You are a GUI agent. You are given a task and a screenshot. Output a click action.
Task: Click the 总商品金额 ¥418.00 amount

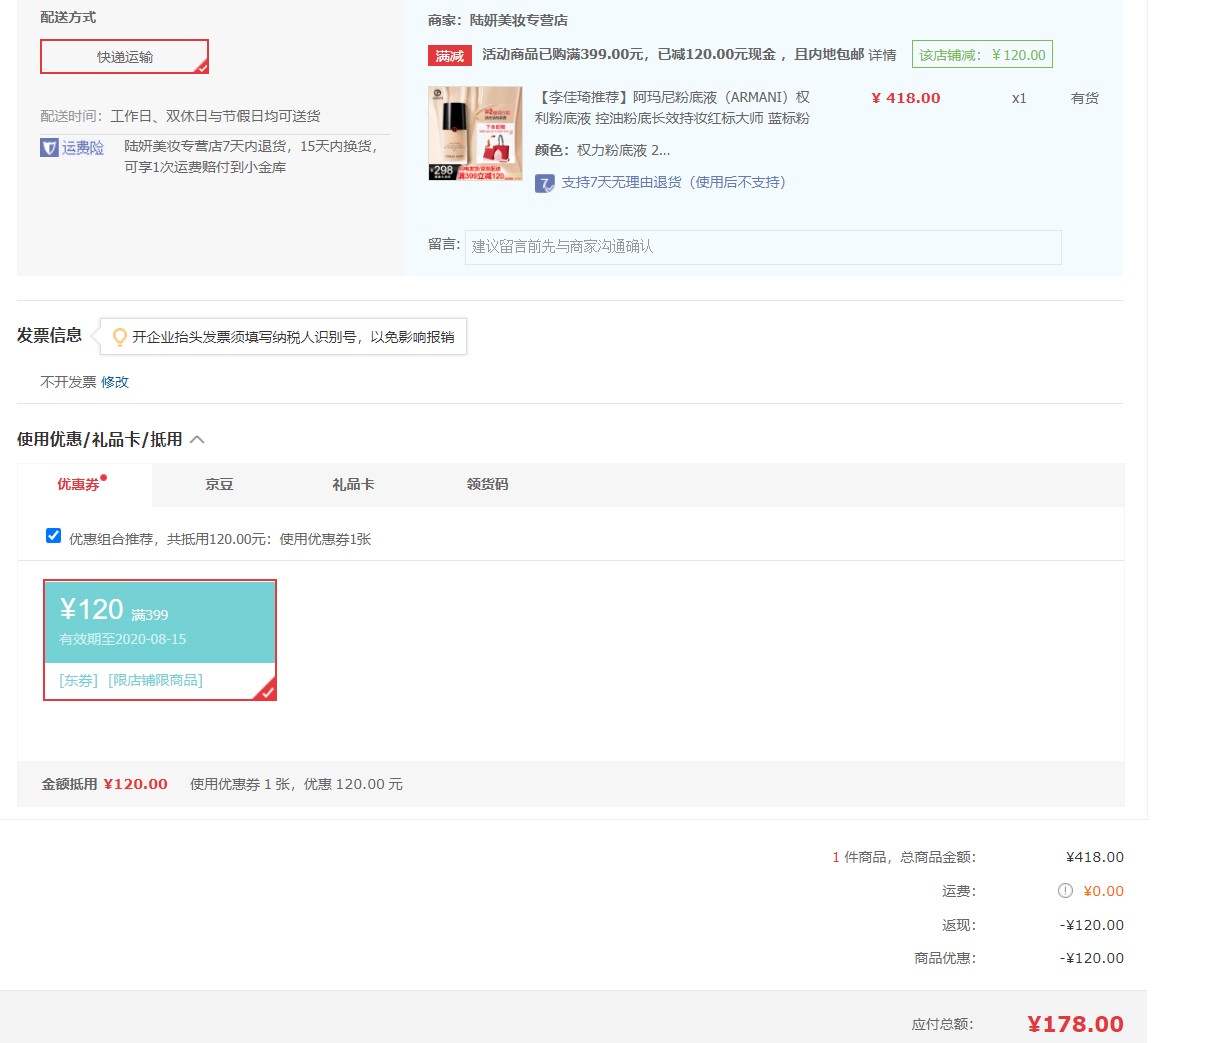1095,857
